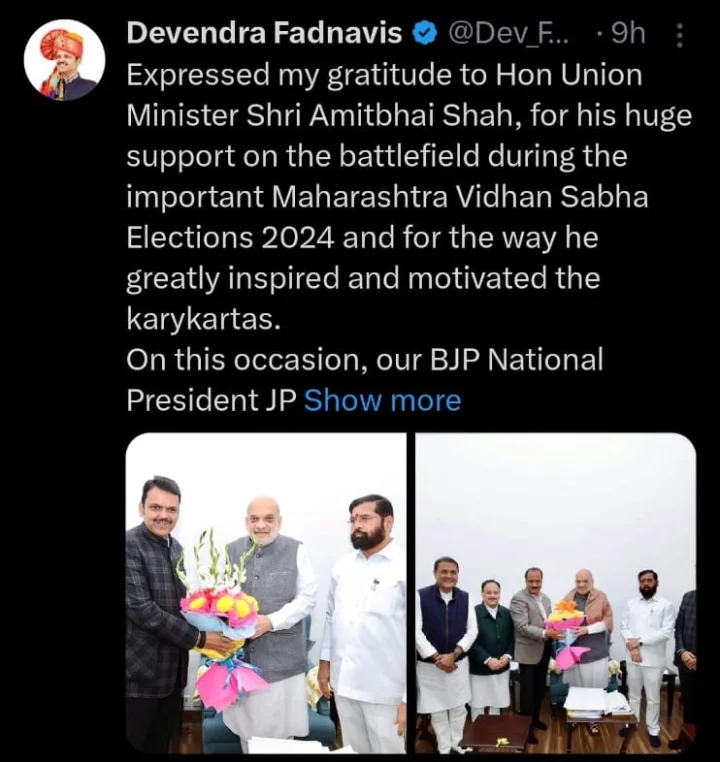
Task: Open Devendra Fadnavis profile avatar
Action: [65, 60]
